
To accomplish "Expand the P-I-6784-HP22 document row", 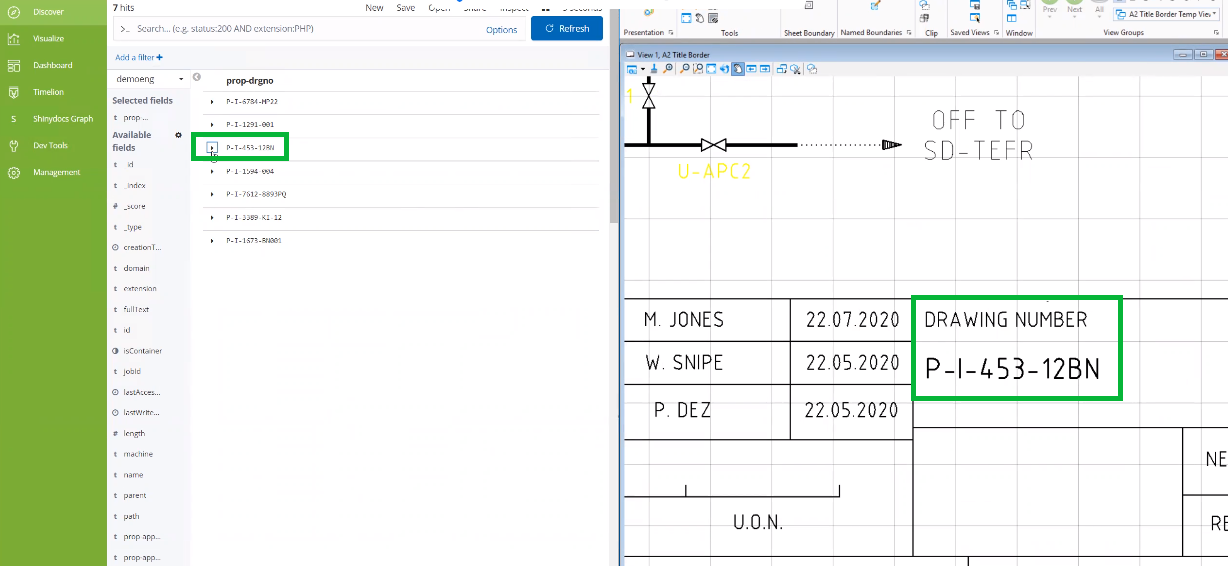I will (x=212, y=102).
